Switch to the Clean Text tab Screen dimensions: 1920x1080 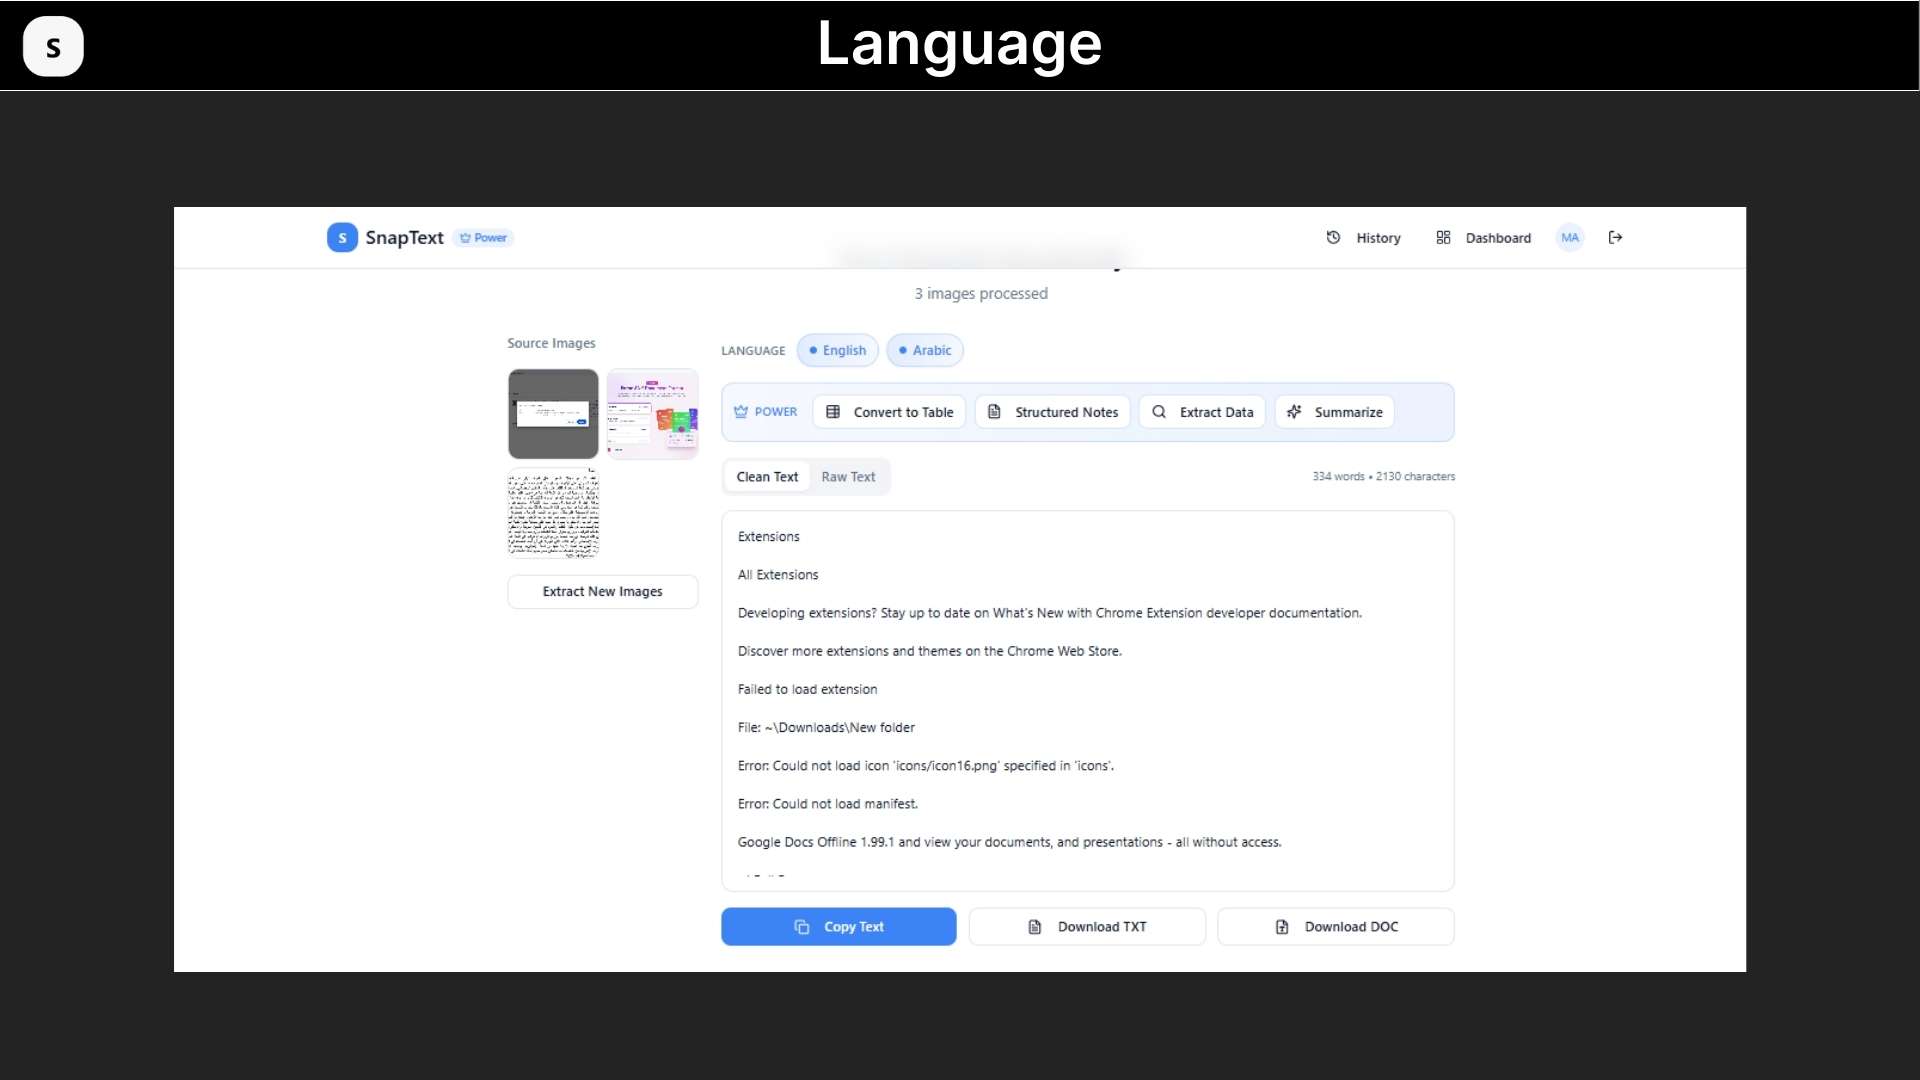click(767, 477)
